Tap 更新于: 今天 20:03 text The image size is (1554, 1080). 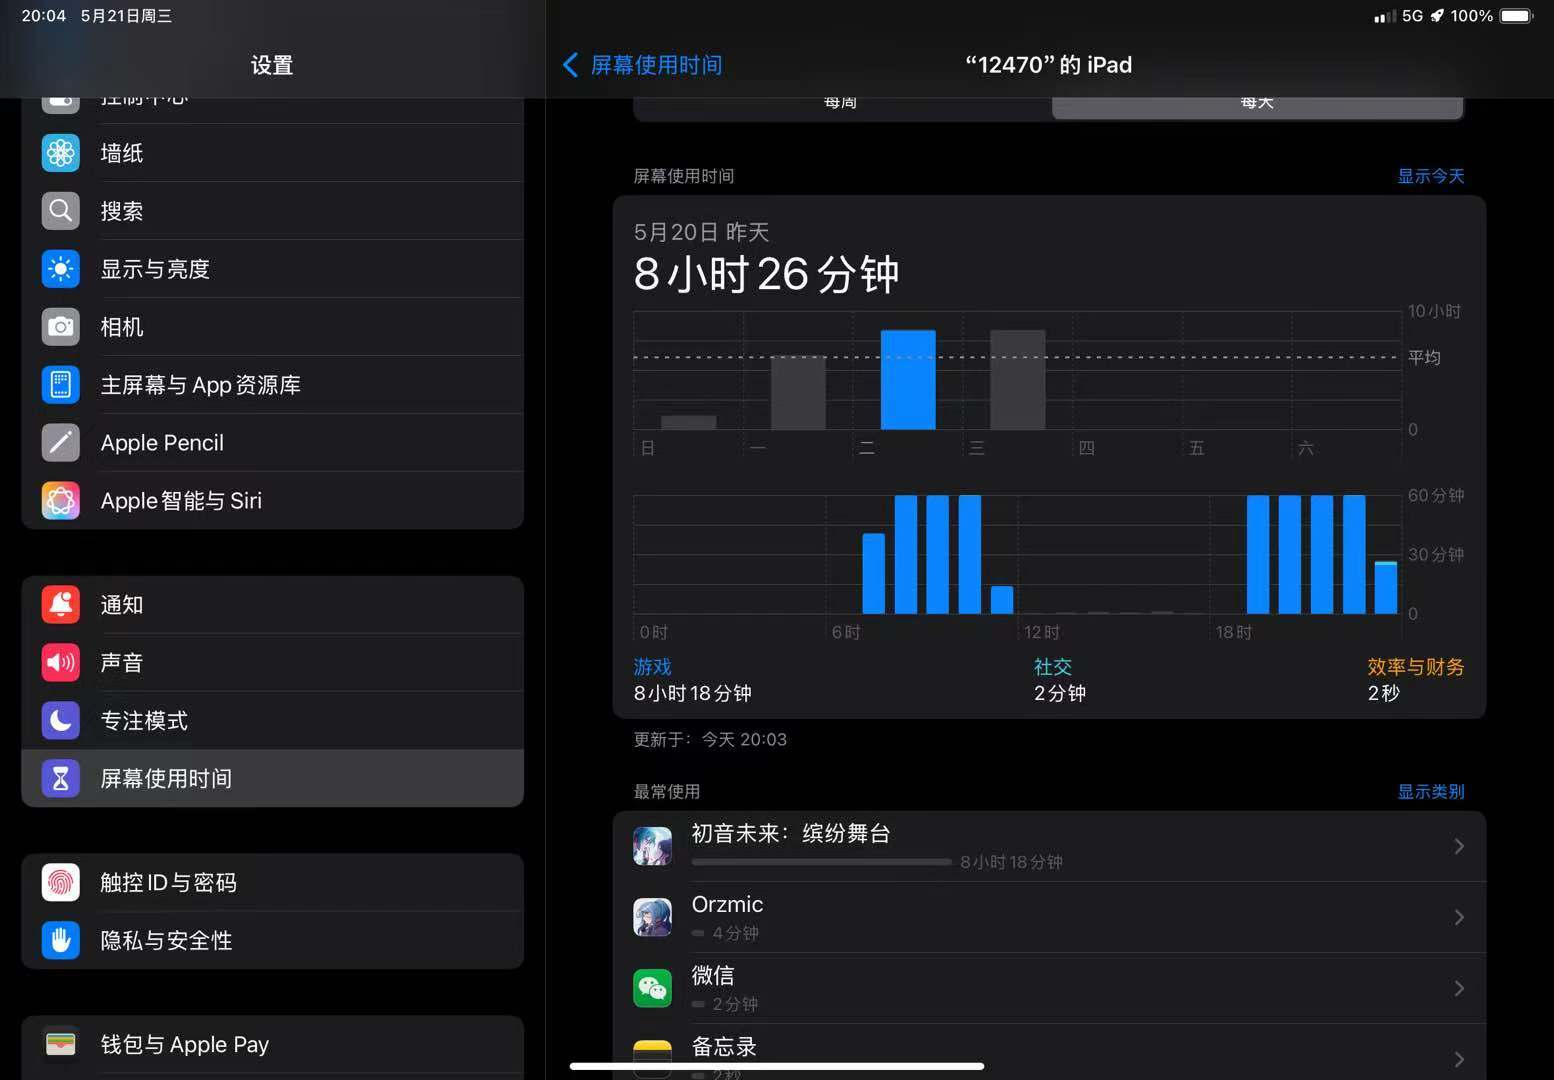710,740
